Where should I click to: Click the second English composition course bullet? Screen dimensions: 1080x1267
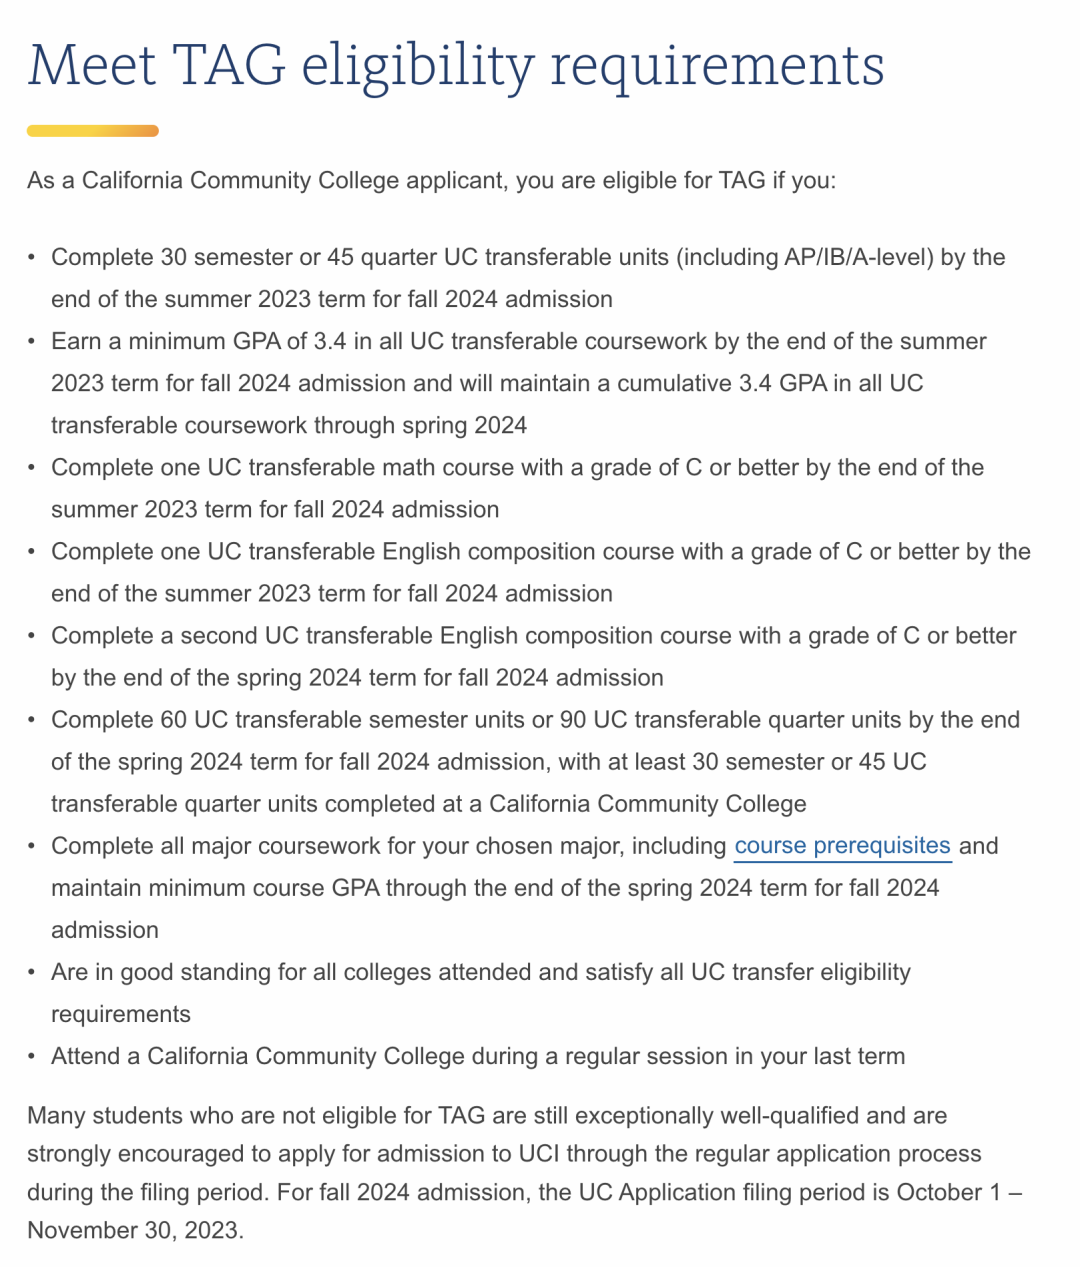pos(534,656)
